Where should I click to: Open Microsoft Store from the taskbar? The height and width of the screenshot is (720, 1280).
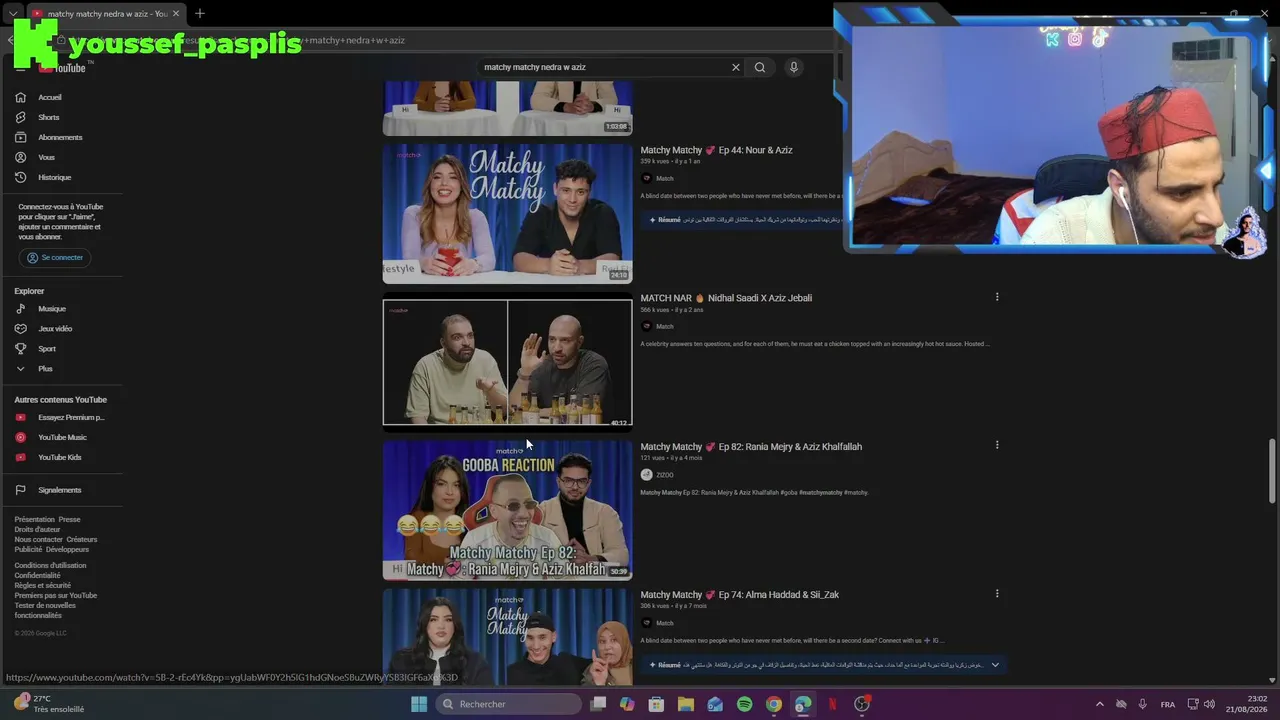coord(656,704)
